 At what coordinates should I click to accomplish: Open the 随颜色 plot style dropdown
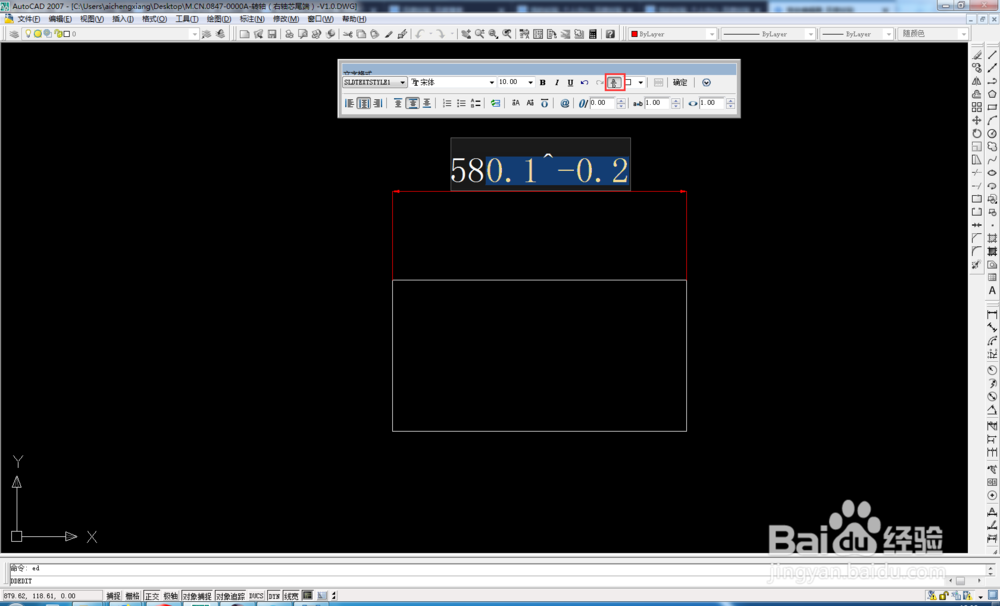click(933, 34)
